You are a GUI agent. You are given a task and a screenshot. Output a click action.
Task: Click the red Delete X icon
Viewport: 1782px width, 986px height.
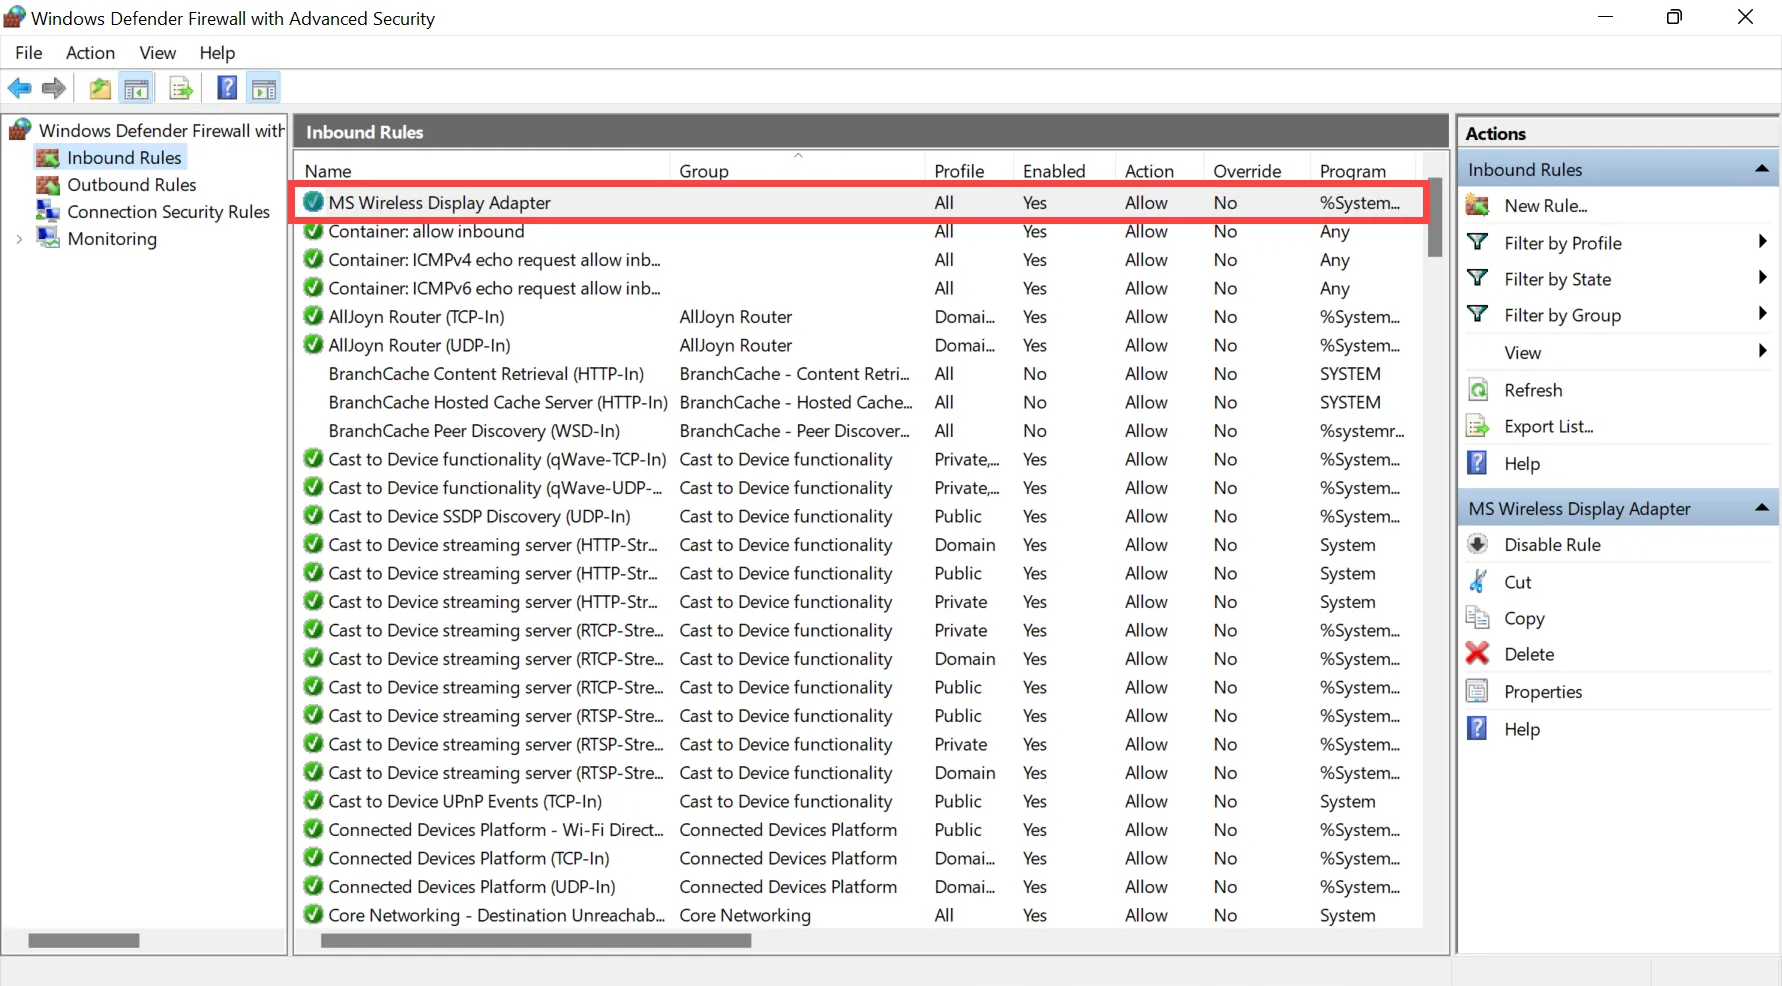pos(1478,654)
